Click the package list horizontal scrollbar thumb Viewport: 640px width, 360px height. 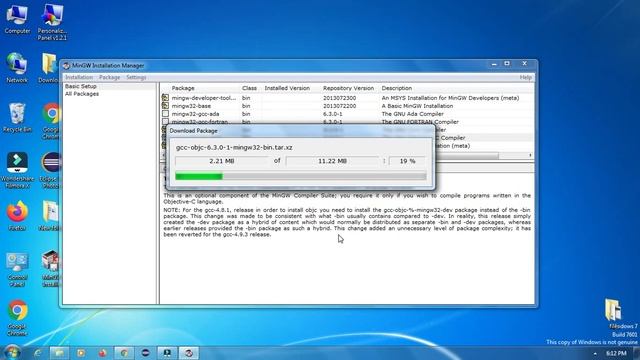[467, 156]
